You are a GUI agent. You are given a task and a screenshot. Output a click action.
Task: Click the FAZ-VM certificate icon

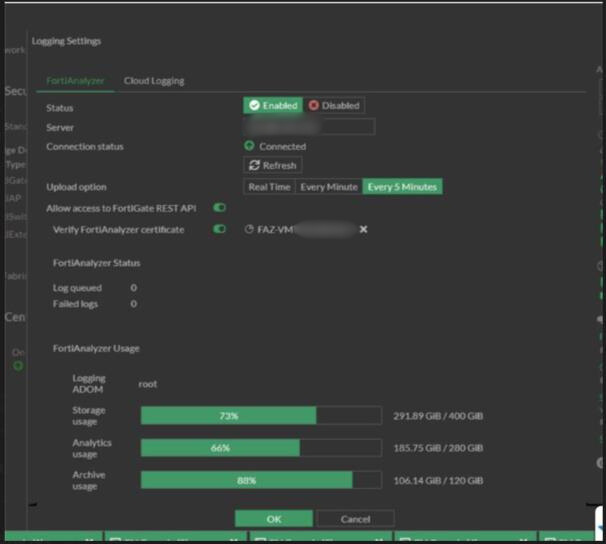249,229
